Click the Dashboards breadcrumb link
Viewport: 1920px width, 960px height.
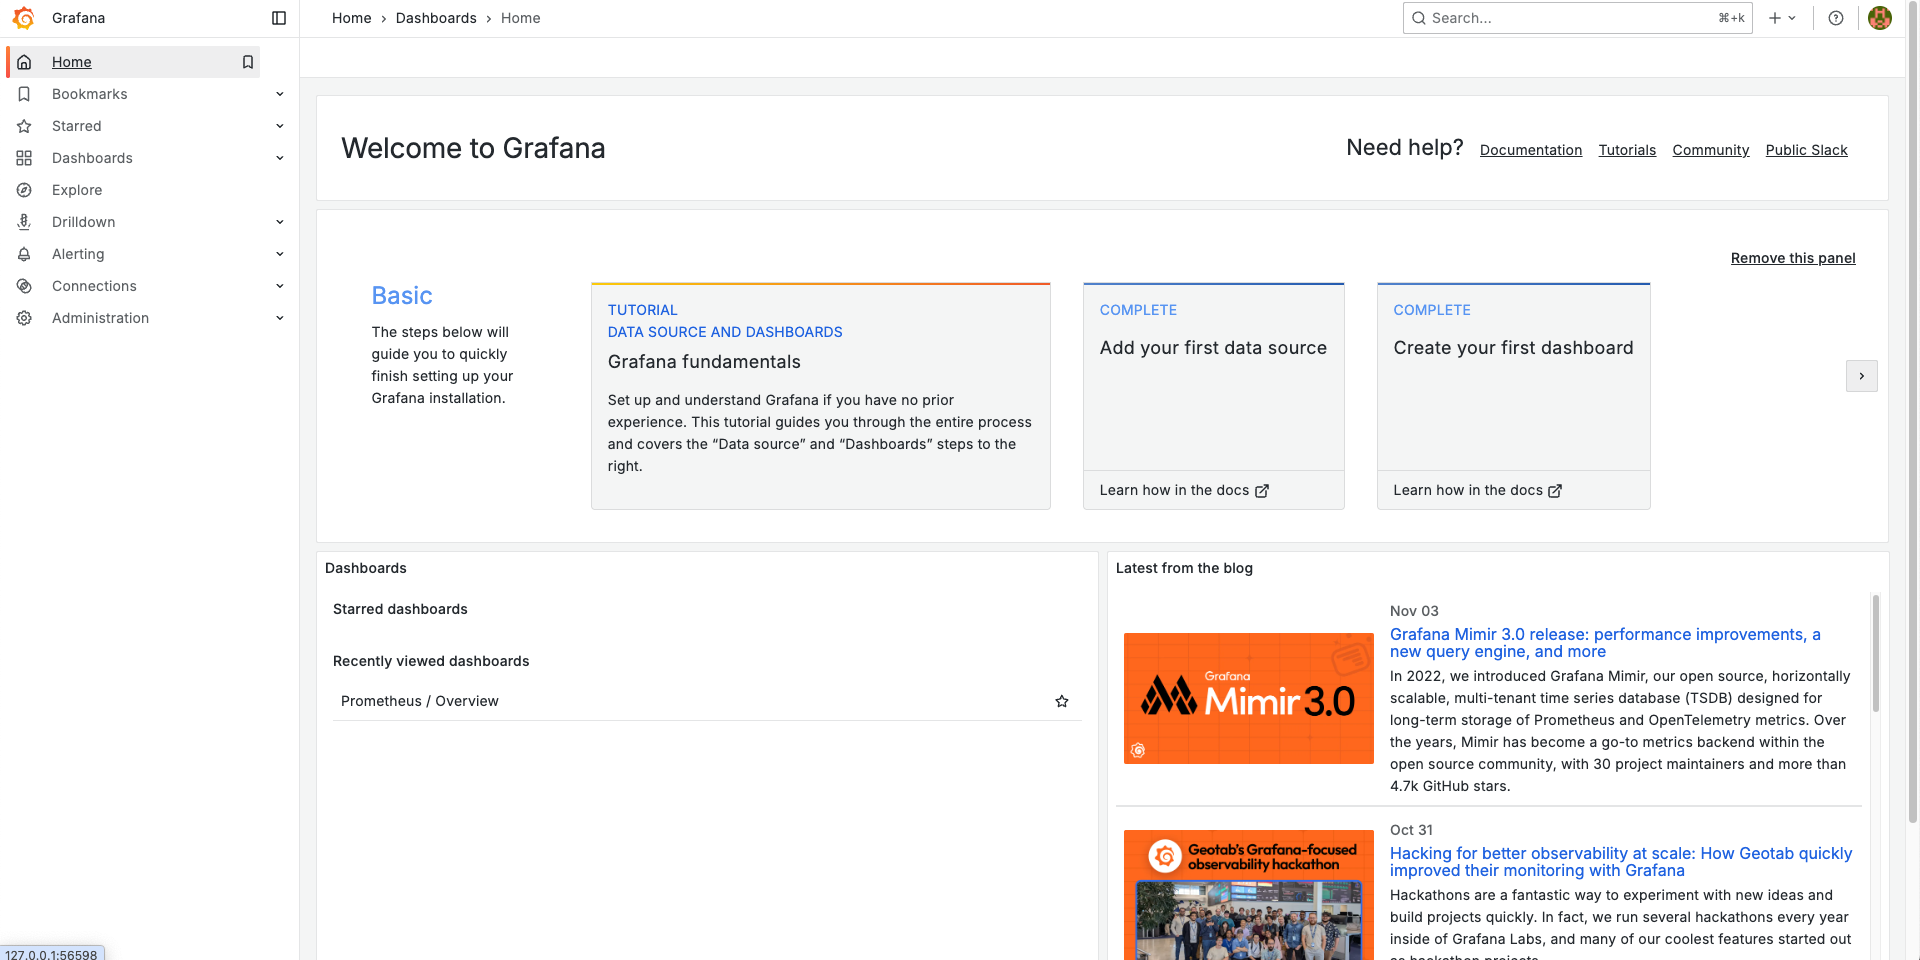pyautogui.click(x=436, y=18)
